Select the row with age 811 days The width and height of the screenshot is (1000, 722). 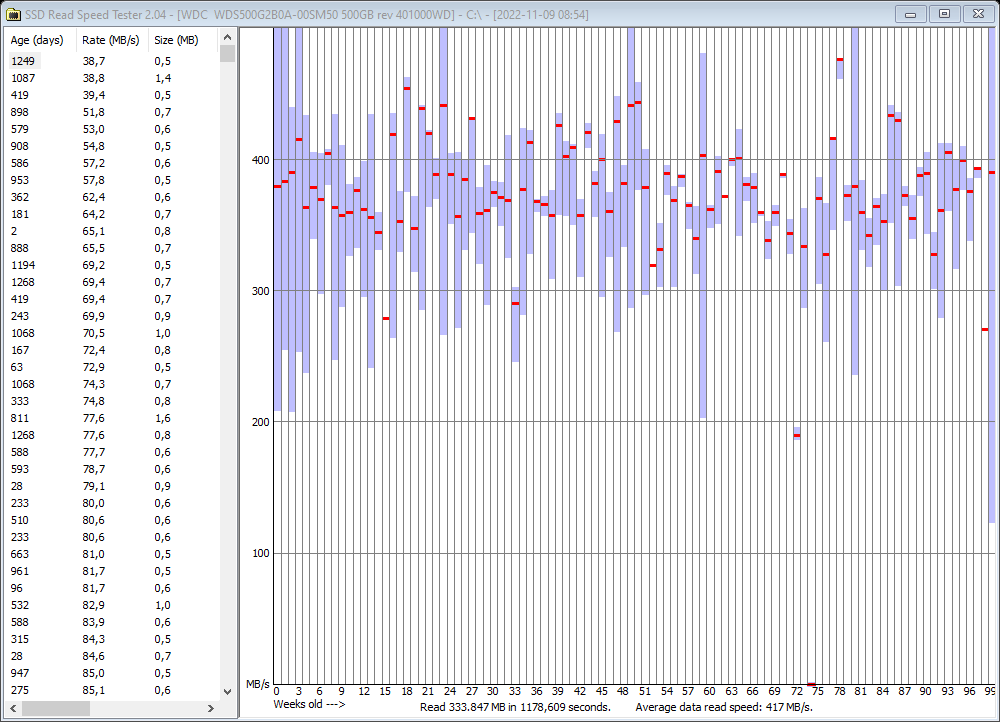click(x=112, y=418)
